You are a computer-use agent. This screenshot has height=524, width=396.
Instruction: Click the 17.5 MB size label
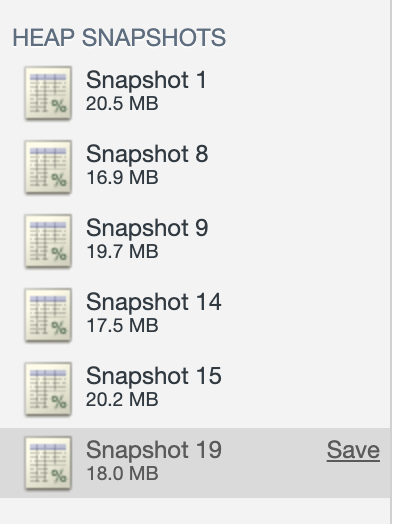click(122, 325)
